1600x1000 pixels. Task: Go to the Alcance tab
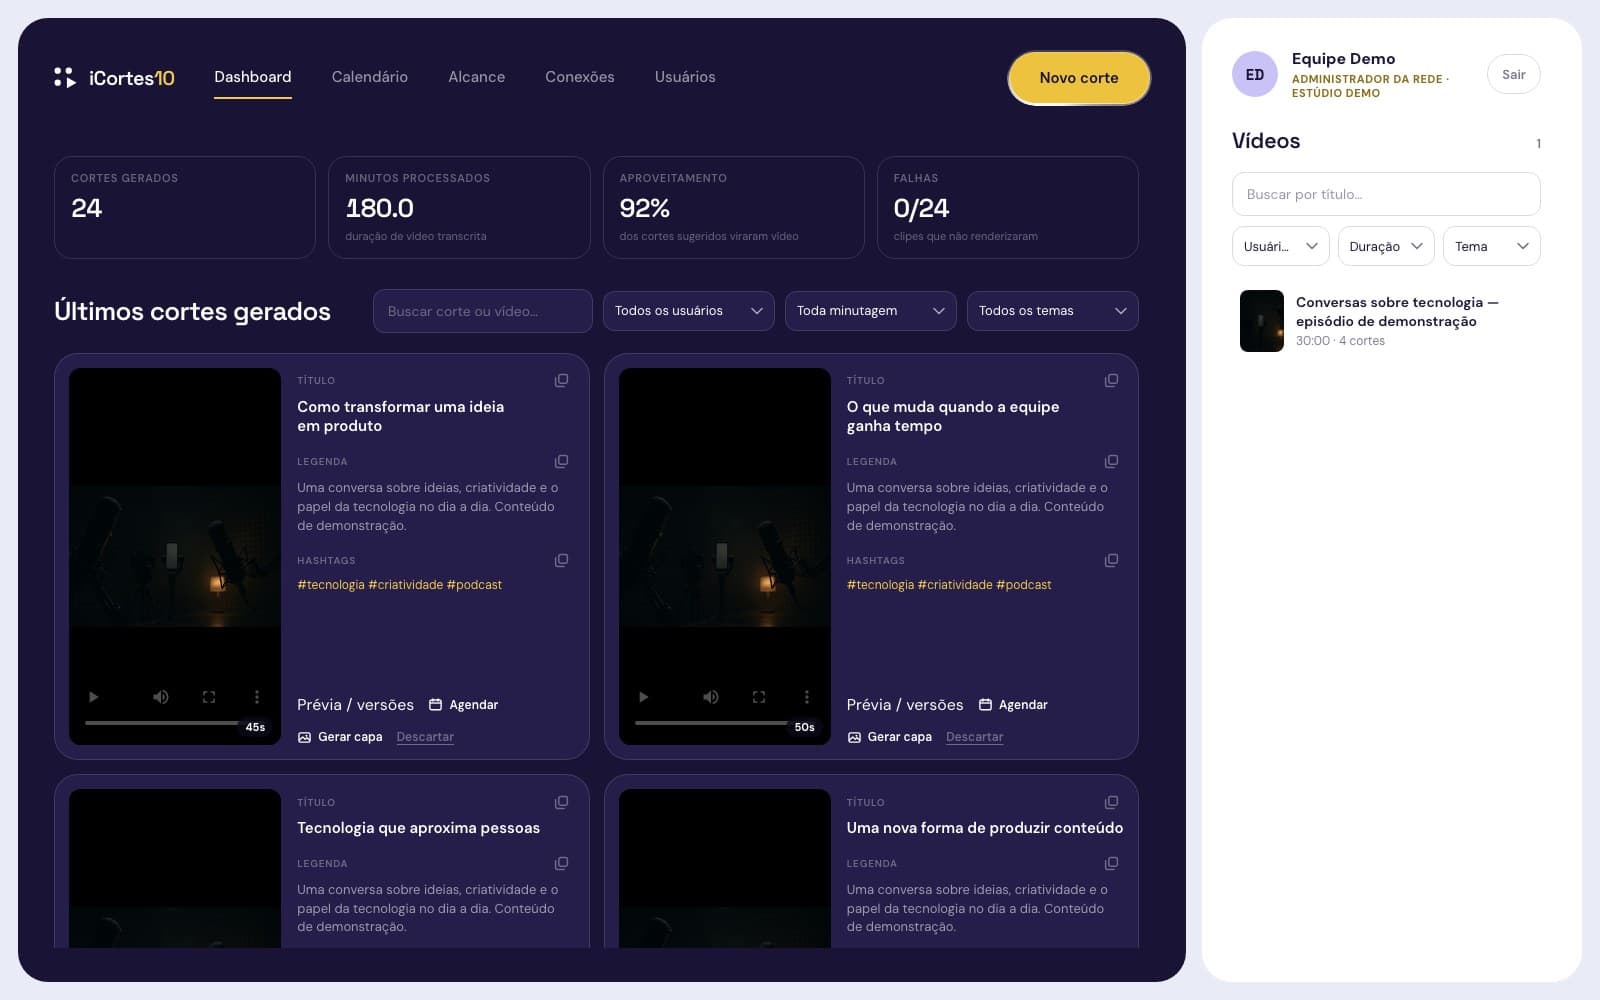[476, 77]
